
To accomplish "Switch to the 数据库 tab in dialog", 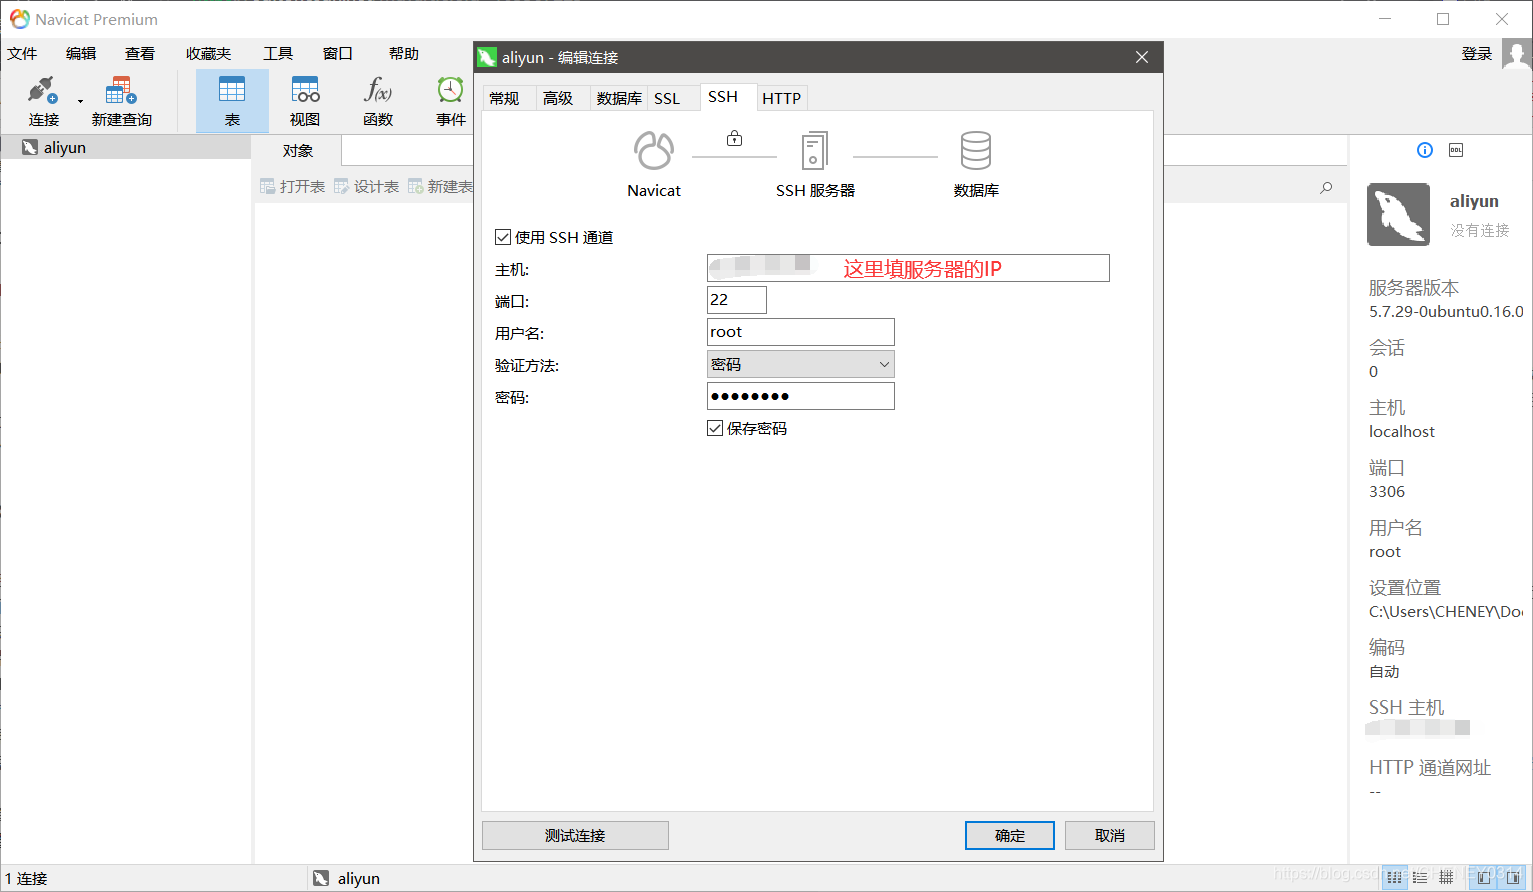I will 619,98.
